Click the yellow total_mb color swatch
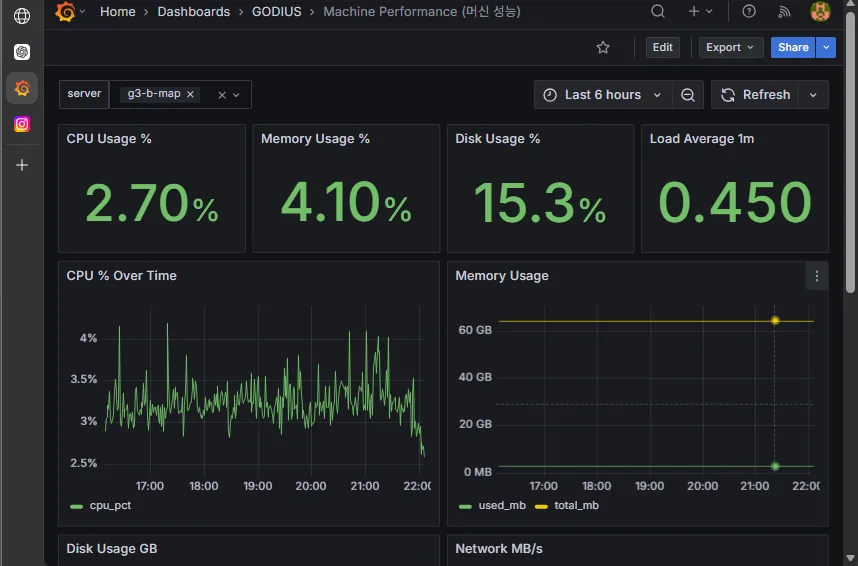 (541, 506)
